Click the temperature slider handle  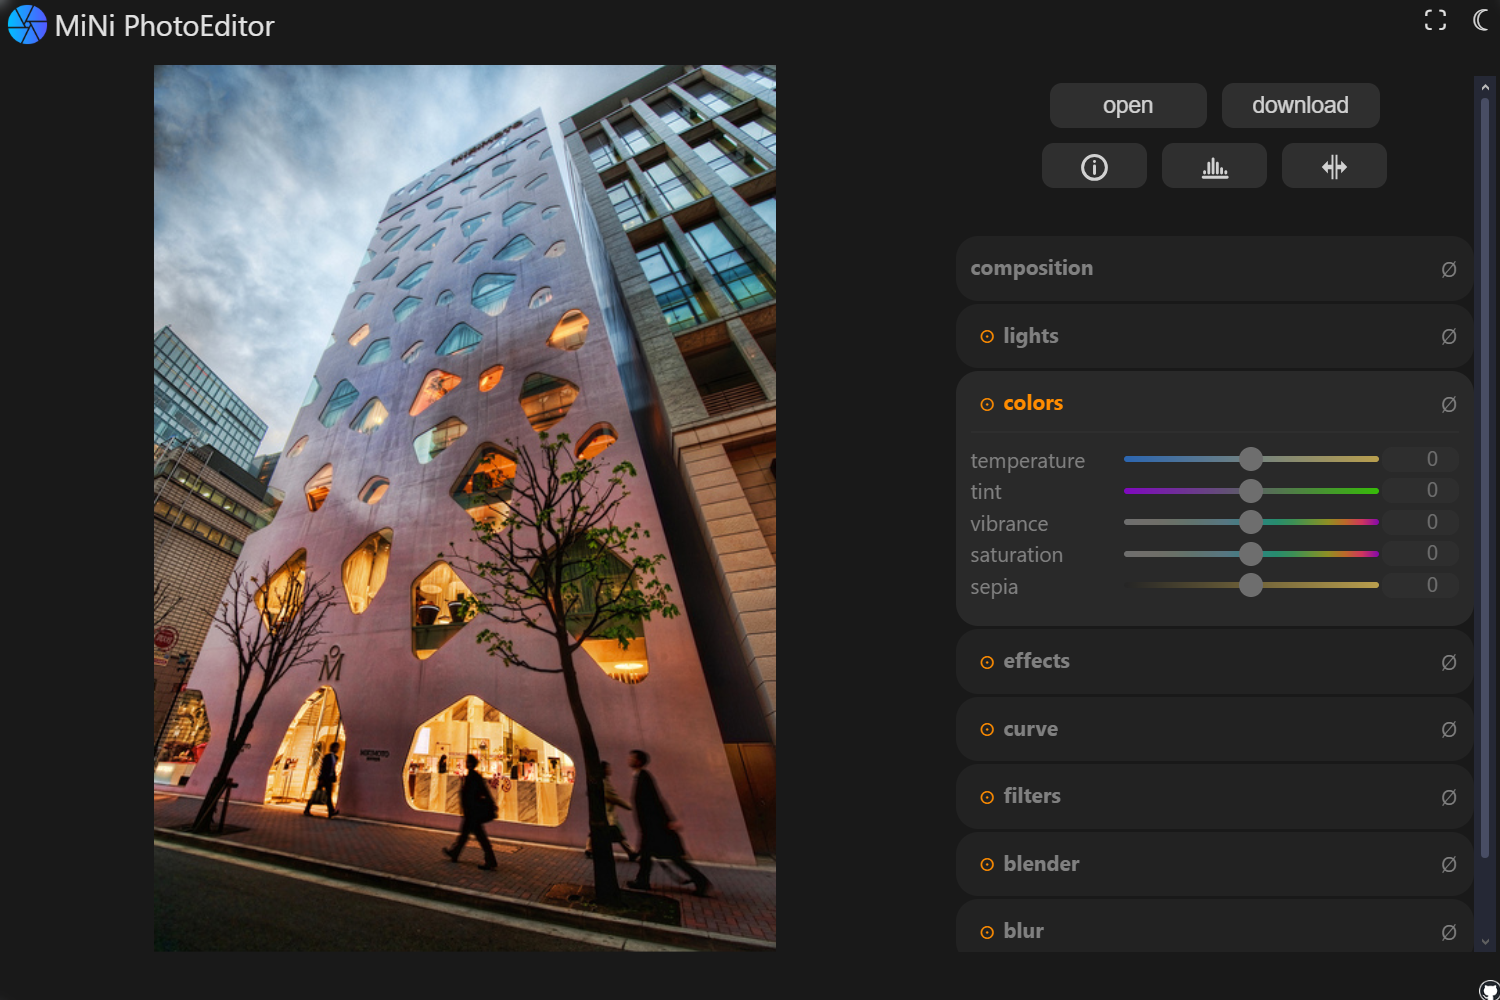1251,459
